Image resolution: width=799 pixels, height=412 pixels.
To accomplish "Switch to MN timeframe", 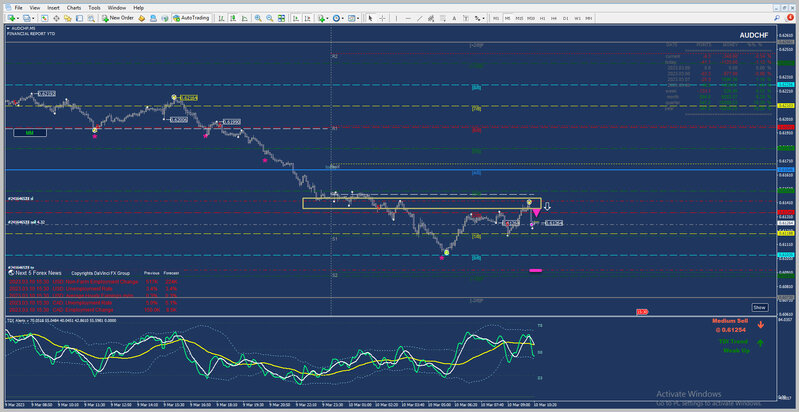I will tap(589, 18).
